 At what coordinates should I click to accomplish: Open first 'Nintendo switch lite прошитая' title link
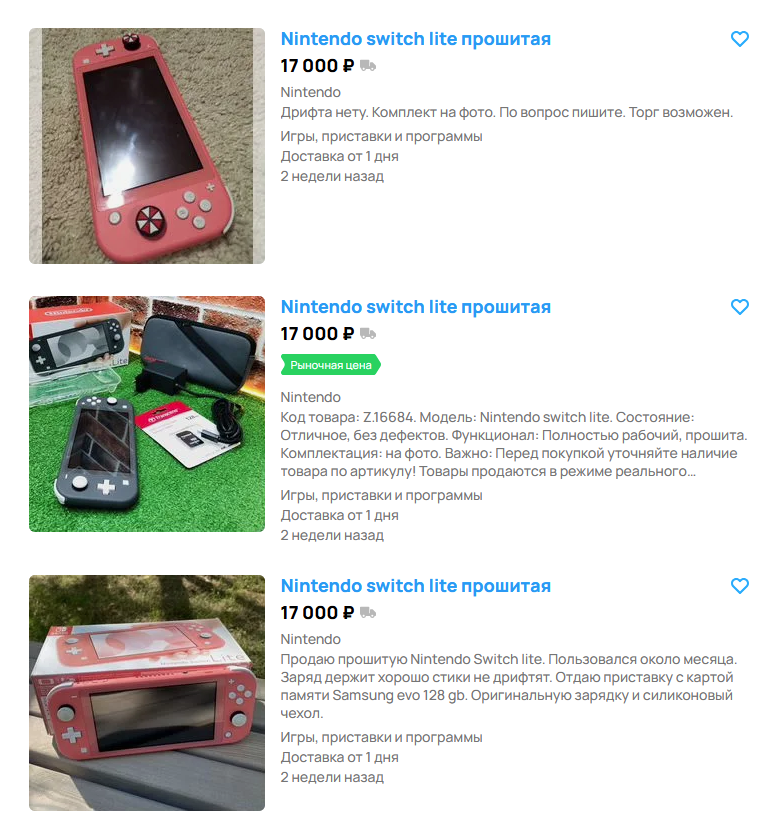click(x=416, y=39)
